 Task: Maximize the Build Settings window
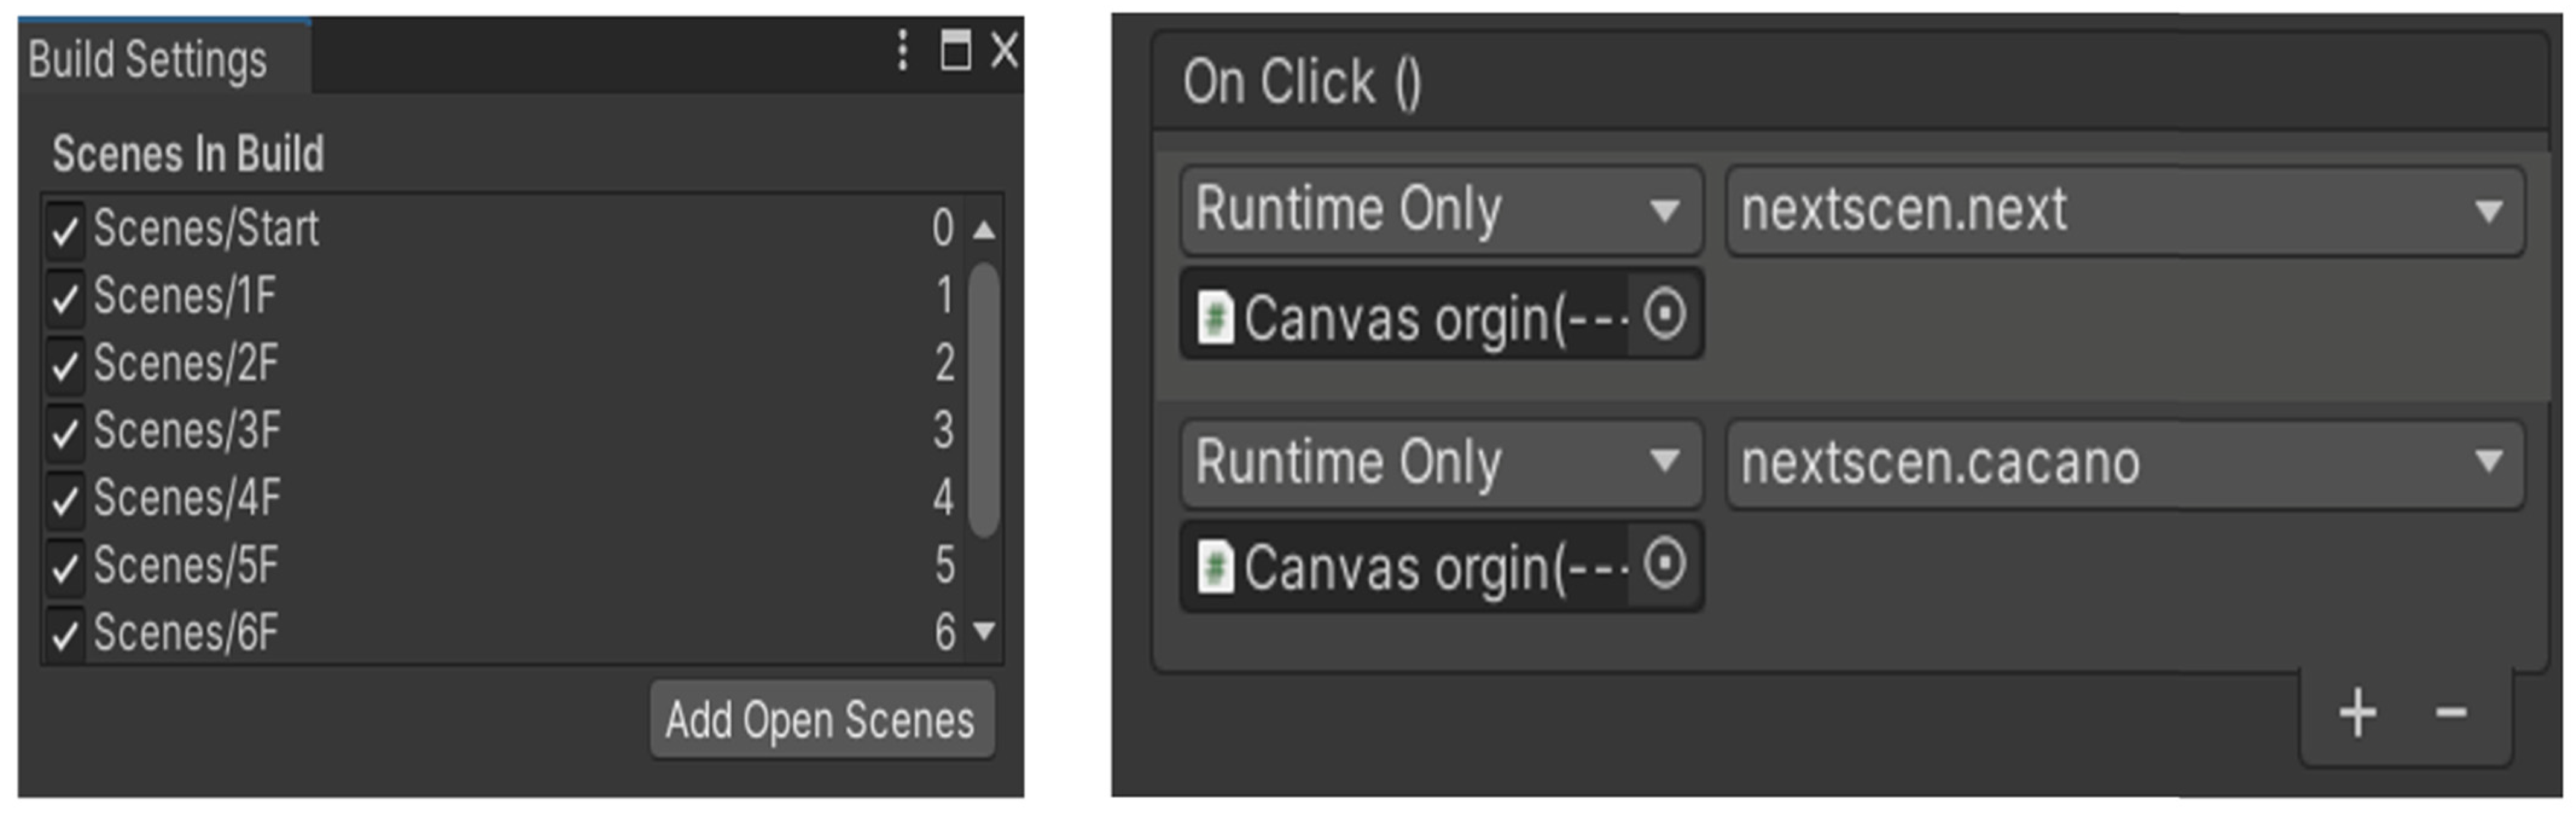(955, 50)
